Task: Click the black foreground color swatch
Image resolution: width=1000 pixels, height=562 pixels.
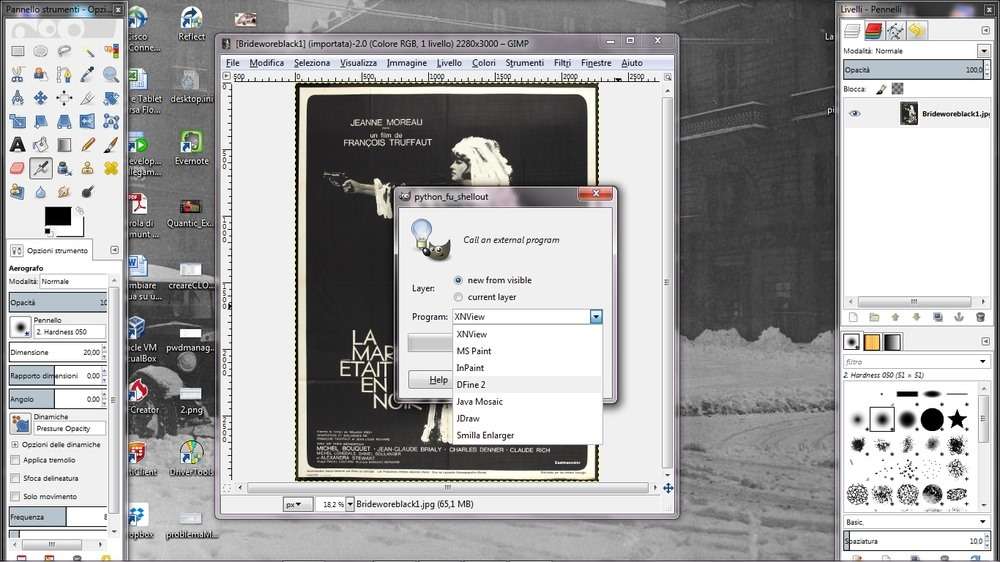Action: click(57, 216)
